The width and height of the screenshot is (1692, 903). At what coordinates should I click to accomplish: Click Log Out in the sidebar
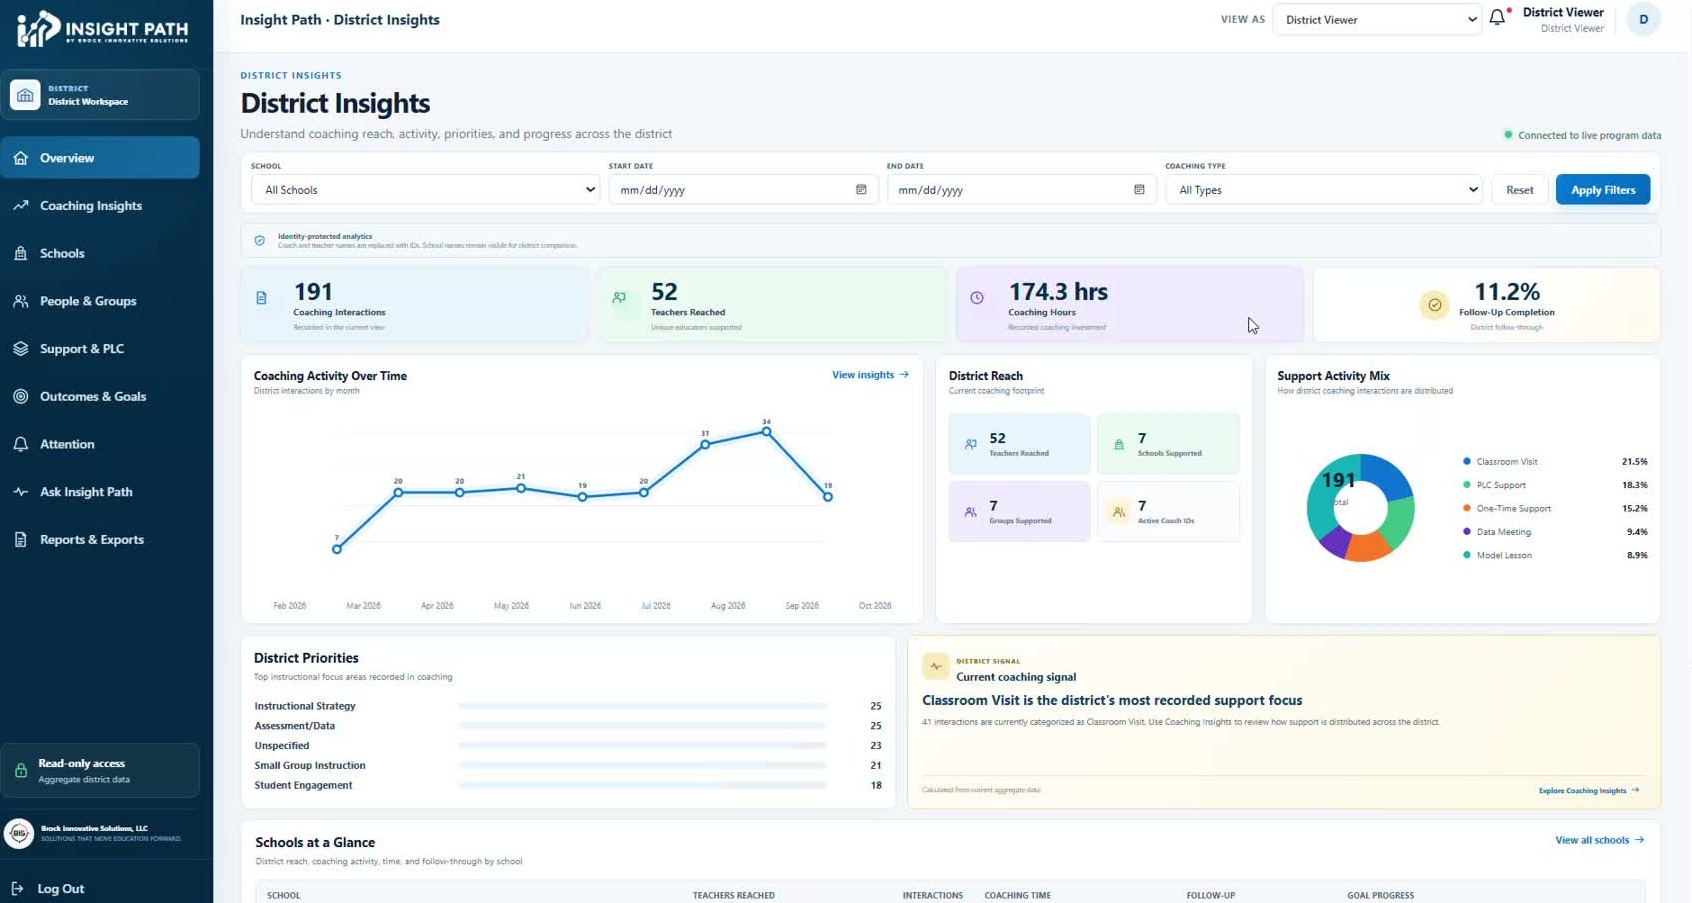click(x=60, y=889)
